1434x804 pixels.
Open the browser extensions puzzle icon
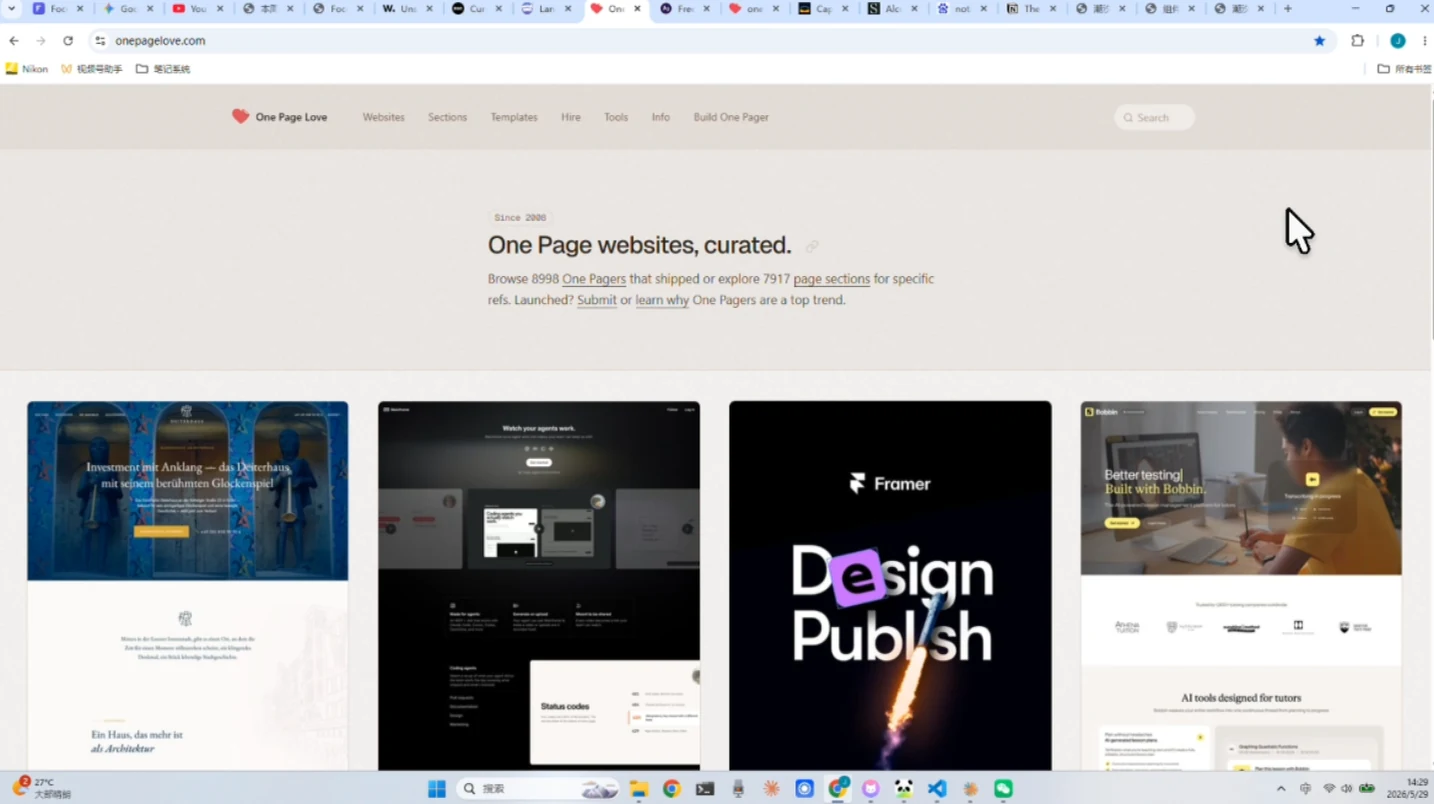(1357, 41)
